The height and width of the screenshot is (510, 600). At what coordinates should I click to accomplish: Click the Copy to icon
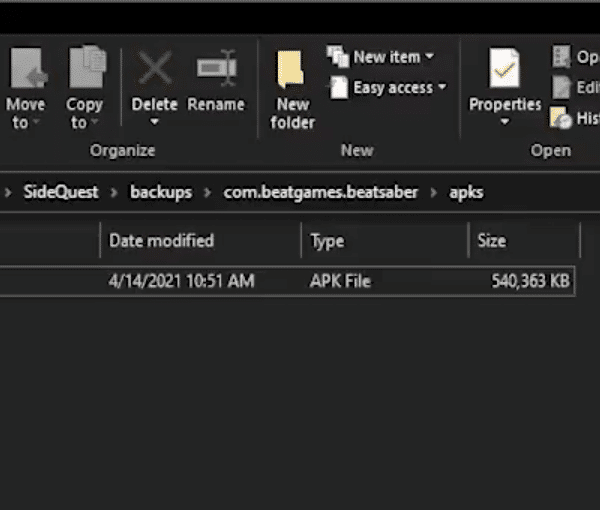[87, 67]
